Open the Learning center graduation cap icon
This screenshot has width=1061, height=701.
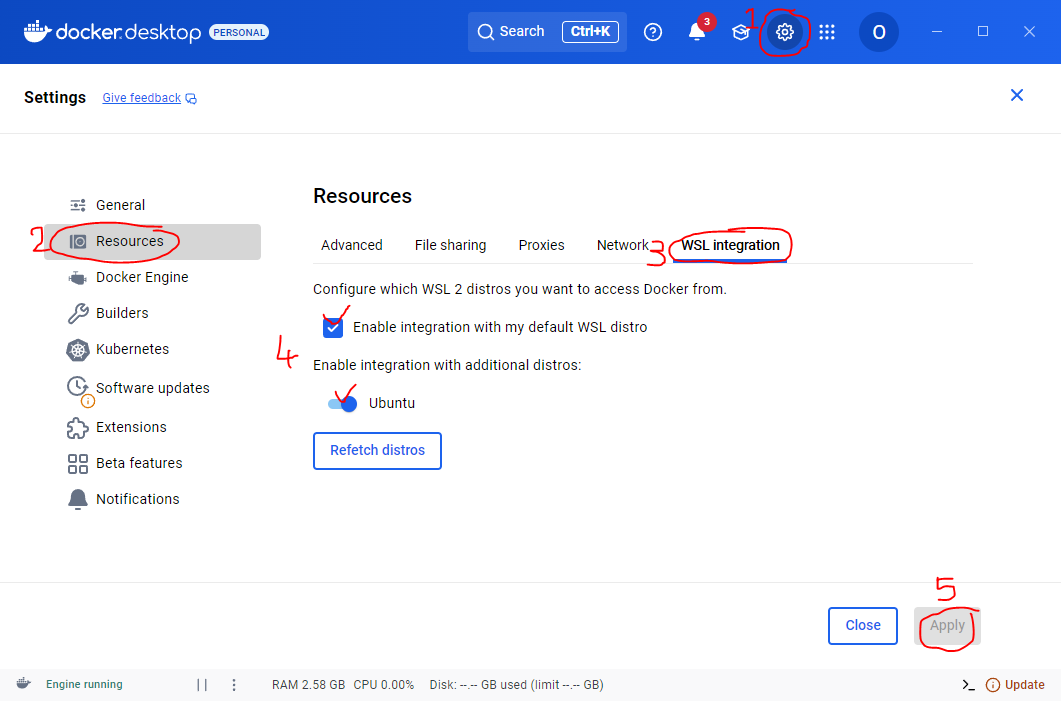pos(741,32)
